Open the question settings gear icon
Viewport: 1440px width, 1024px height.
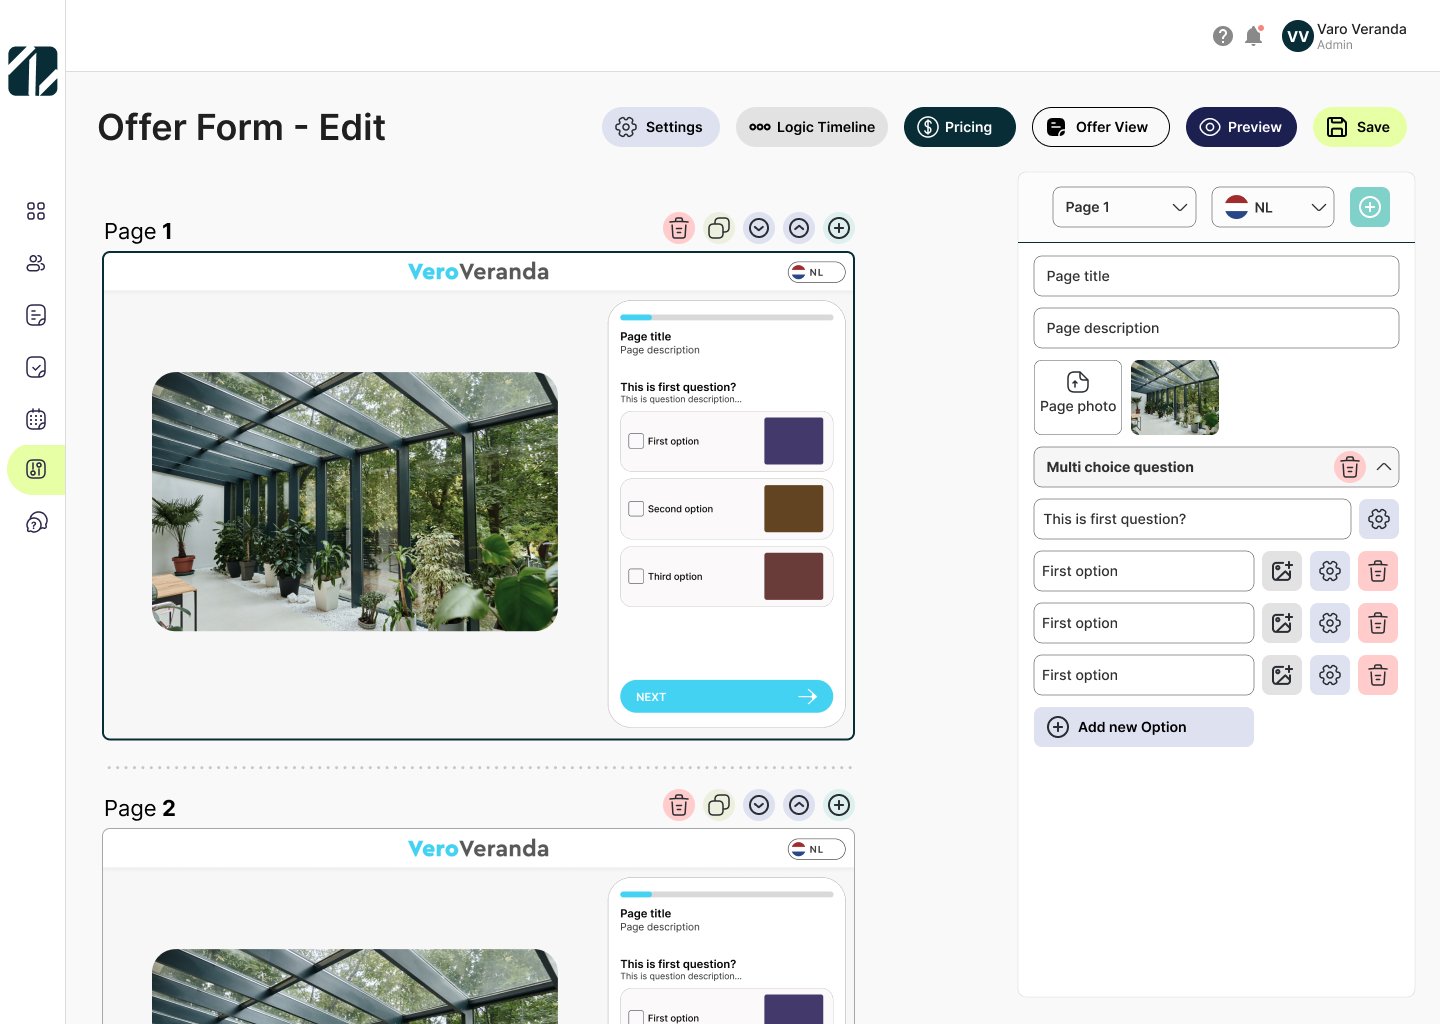[x=1378, y=519]
